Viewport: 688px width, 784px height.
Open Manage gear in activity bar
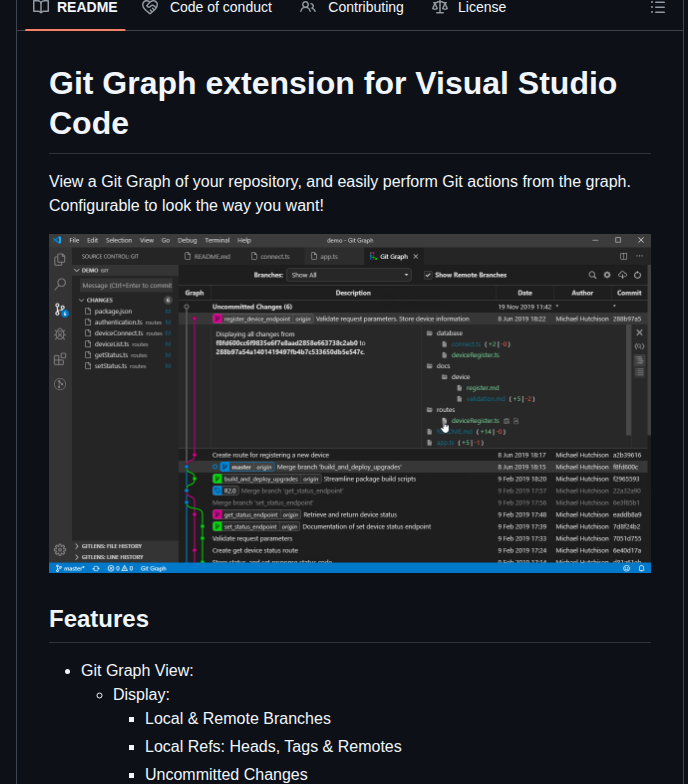pyautogui.click(x=60, y=550)
